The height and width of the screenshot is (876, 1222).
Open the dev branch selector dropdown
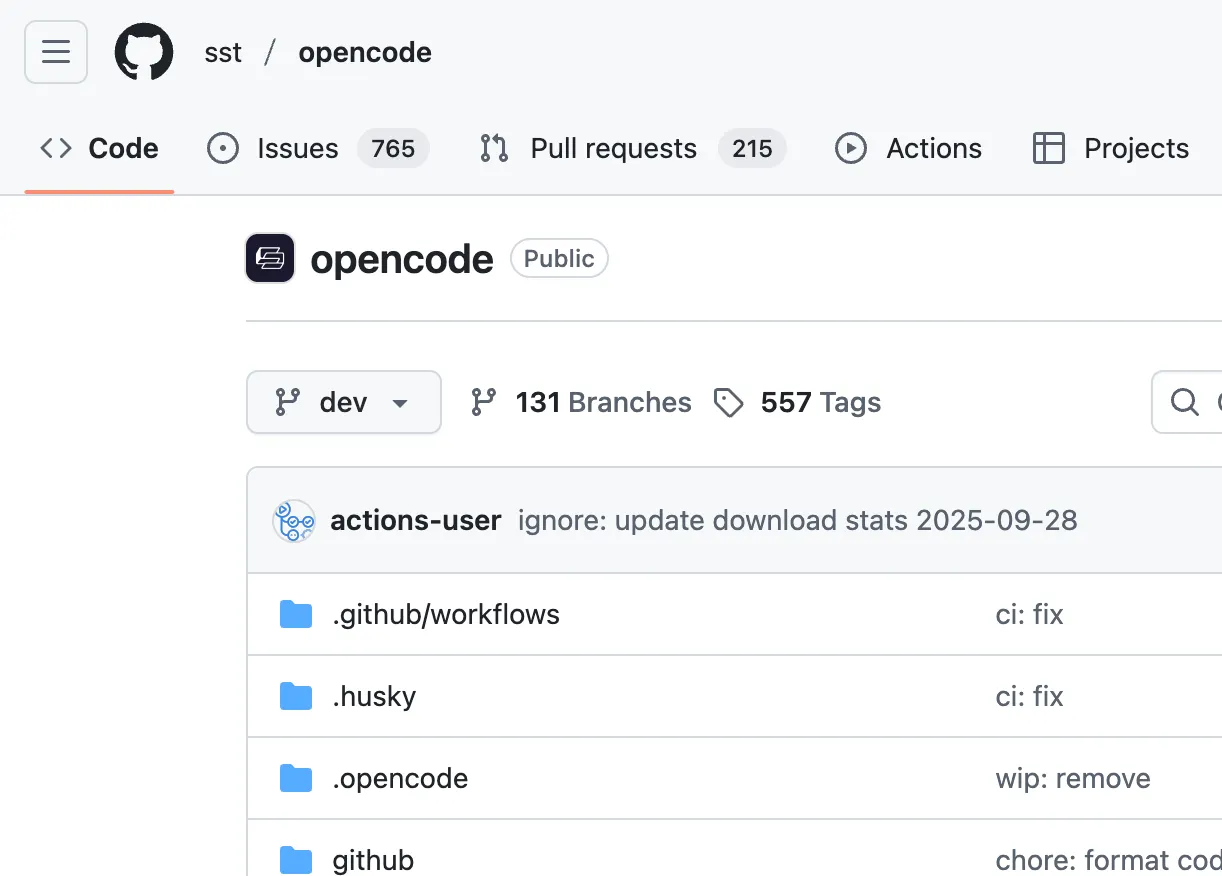pyautogui.click(x=344, y=402)
